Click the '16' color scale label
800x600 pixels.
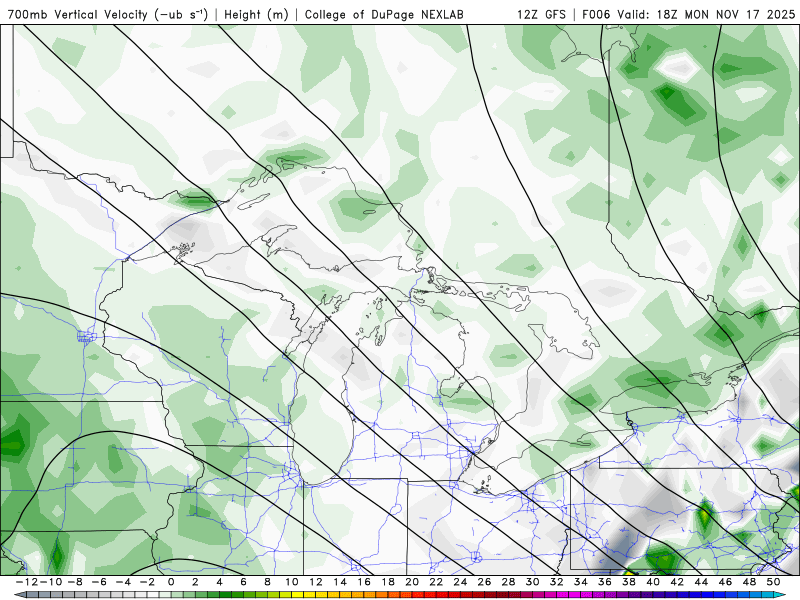coord(364,582)
